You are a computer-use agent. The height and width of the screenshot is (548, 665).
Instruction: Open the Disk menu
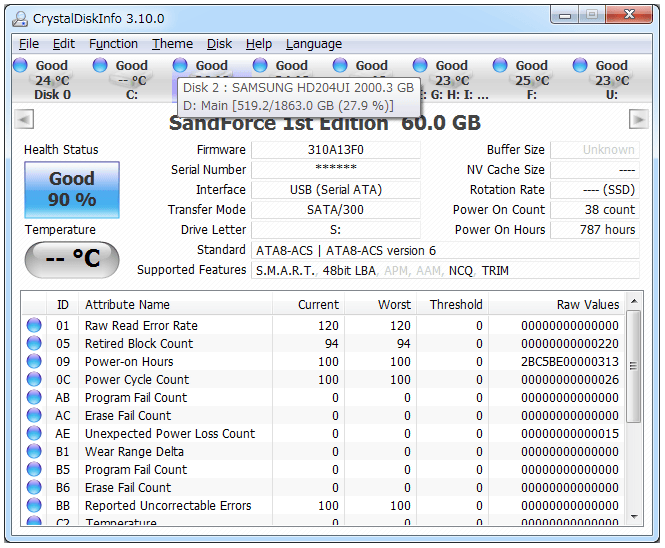tap(219, 44)
